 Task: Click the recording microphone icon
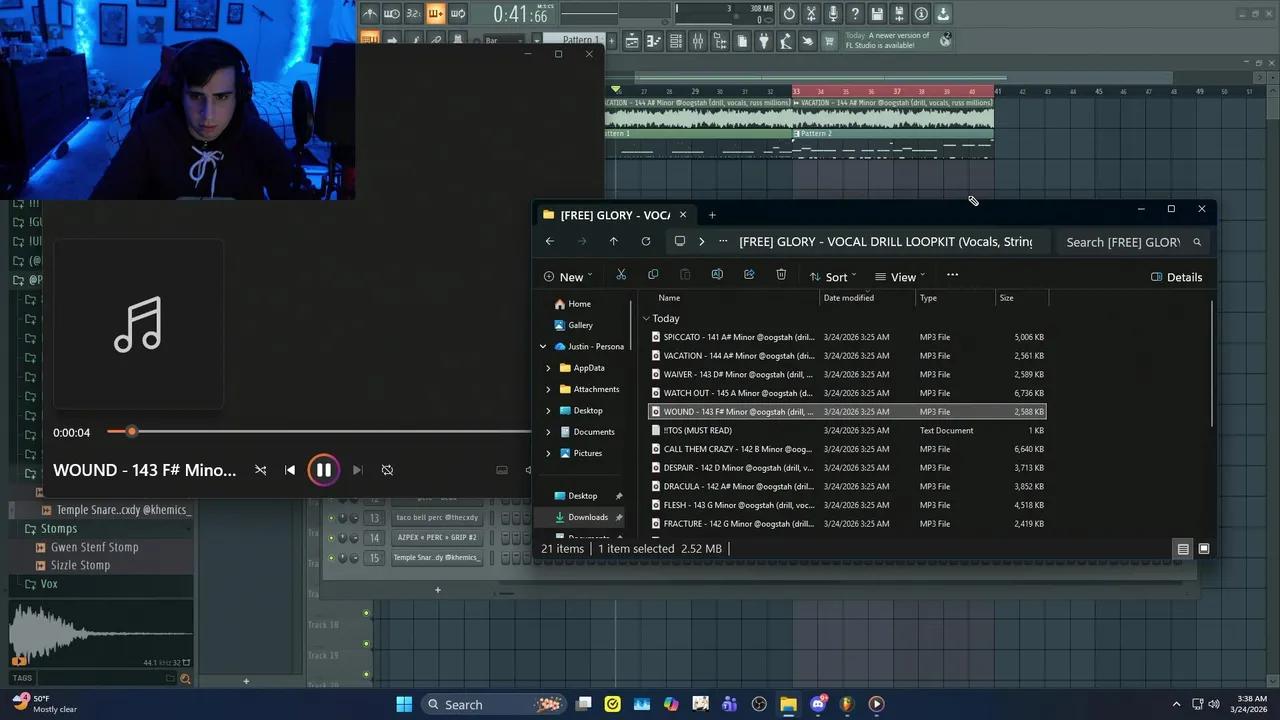pos(833,13)
